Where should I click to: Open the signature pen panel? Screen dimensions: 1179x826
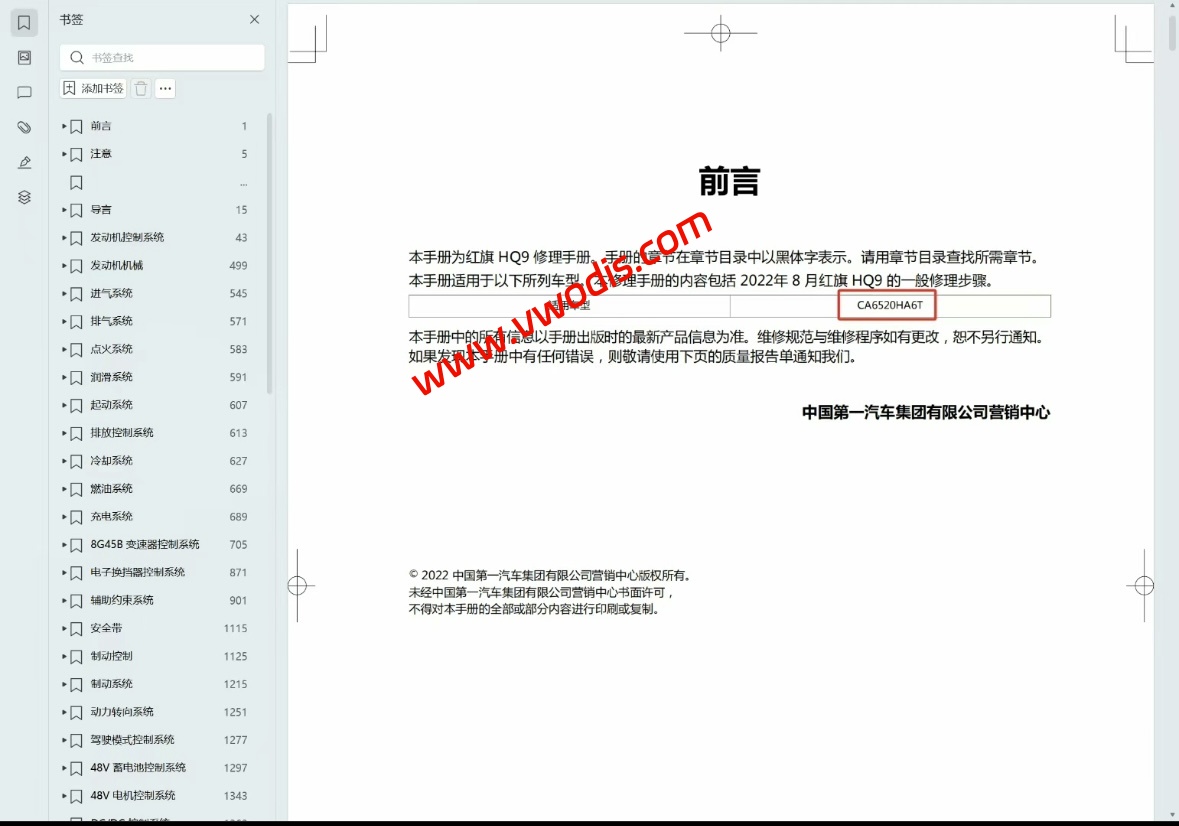[x=24, y=162]
